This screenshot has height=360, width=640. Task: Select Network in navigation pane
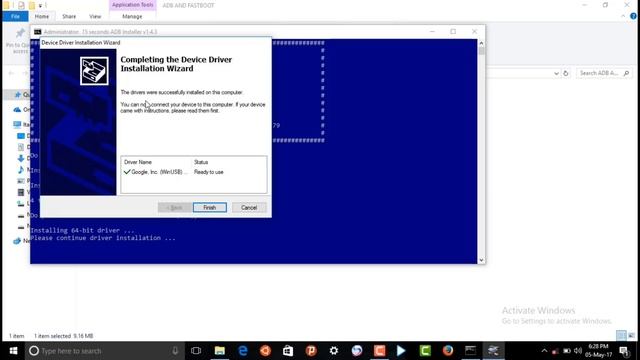pyautogui.click(x=21, y=241)
